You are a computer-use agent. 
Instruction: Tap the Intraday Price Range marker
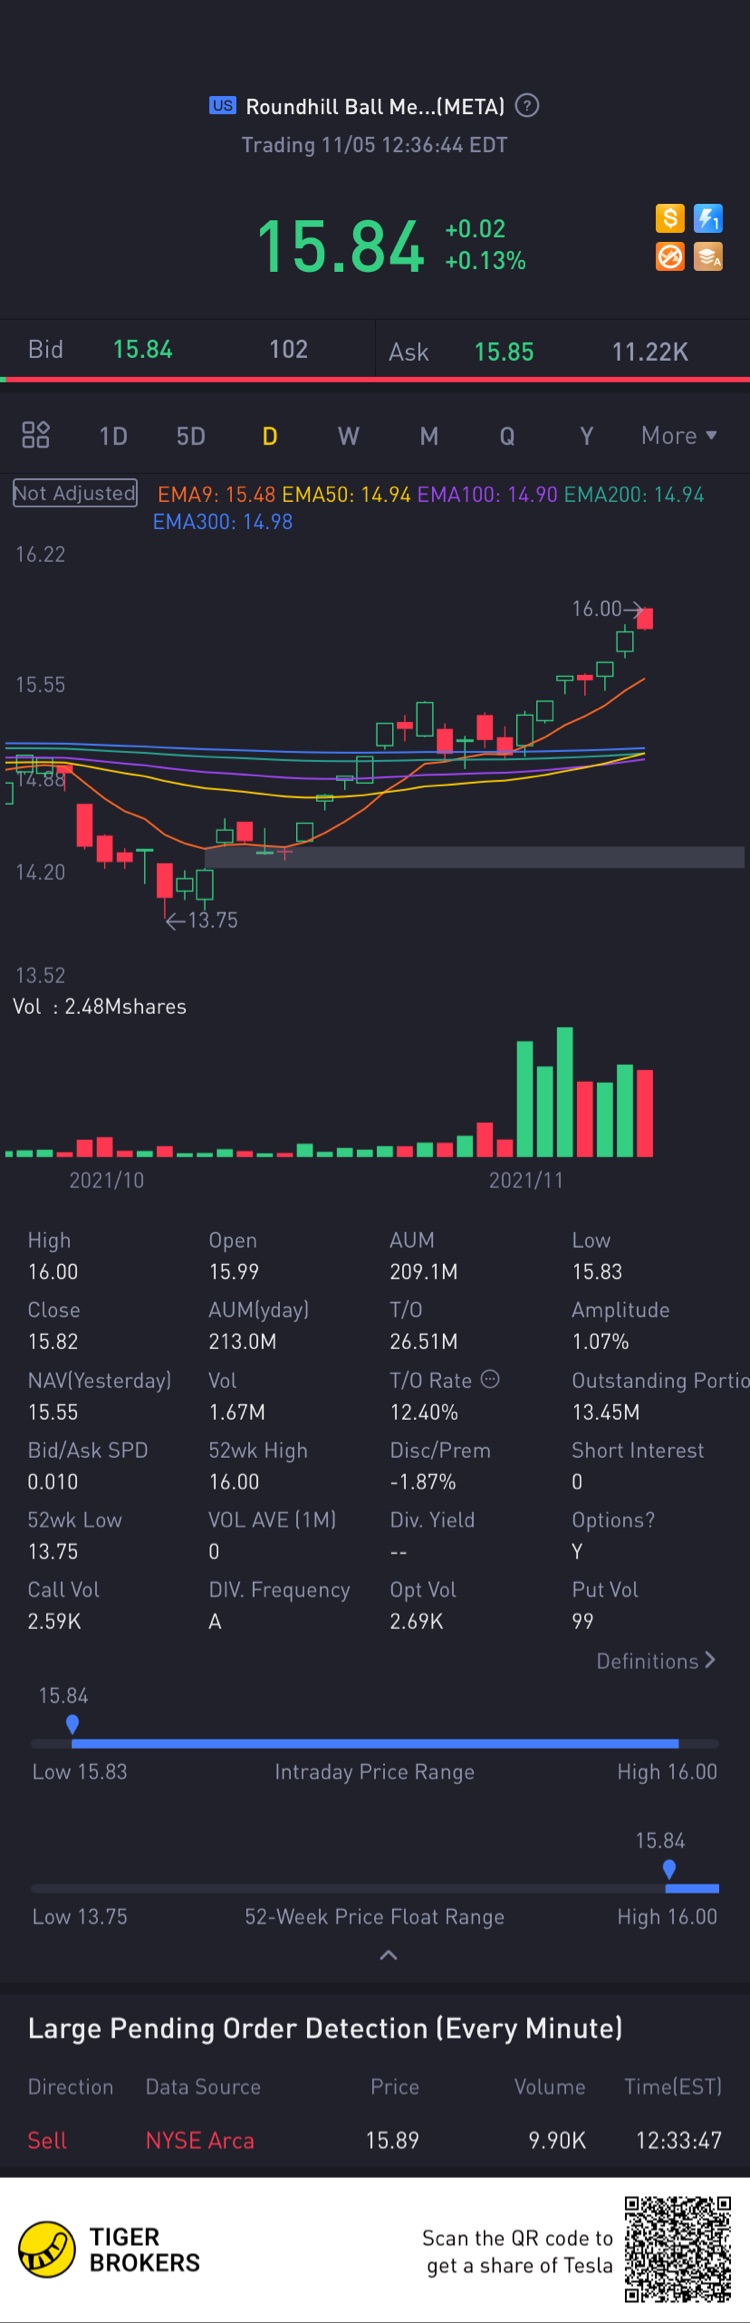(x=72, y=1724)
